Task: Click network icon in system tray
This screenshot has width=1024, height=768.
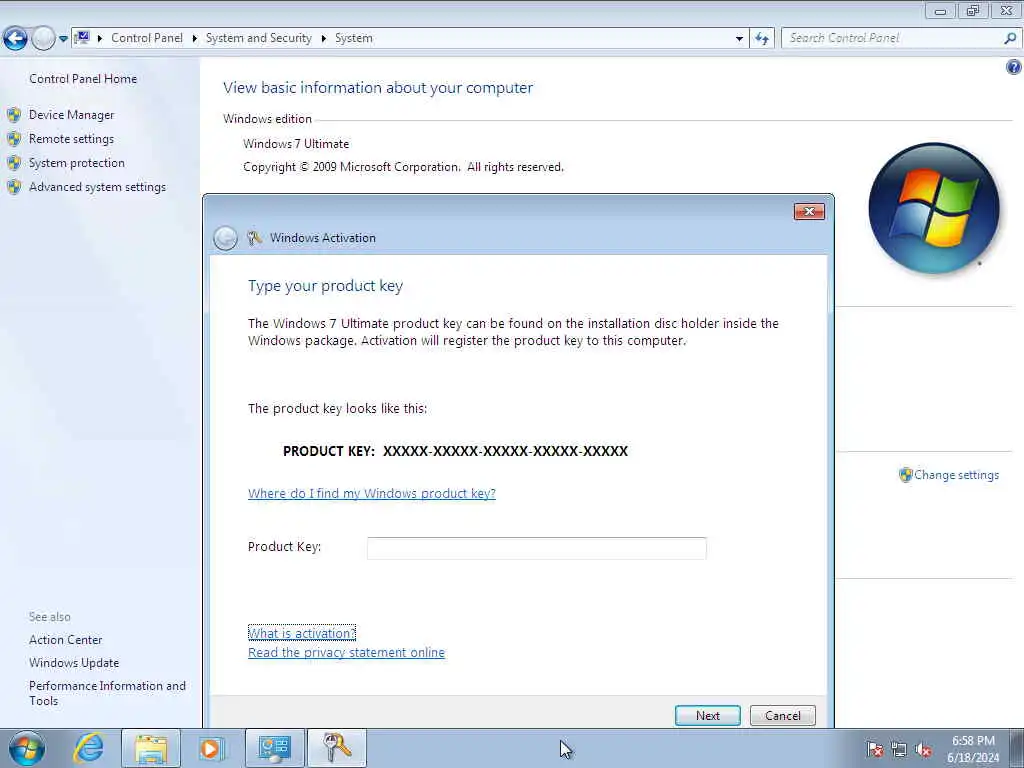Action: tap(899, 750)
